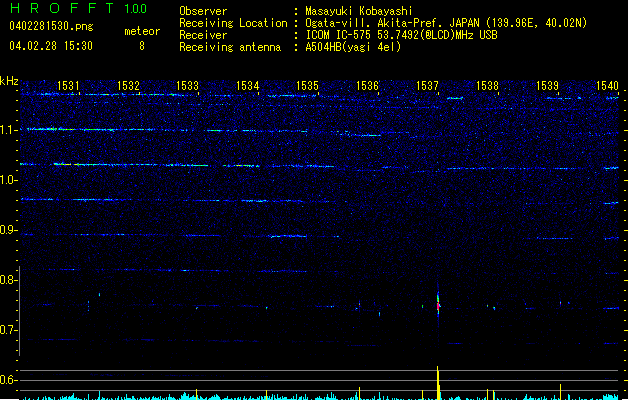This screenshot has height=400, width=629.
Task: Click the meteor count label
Action: click(x=142, y=31)
